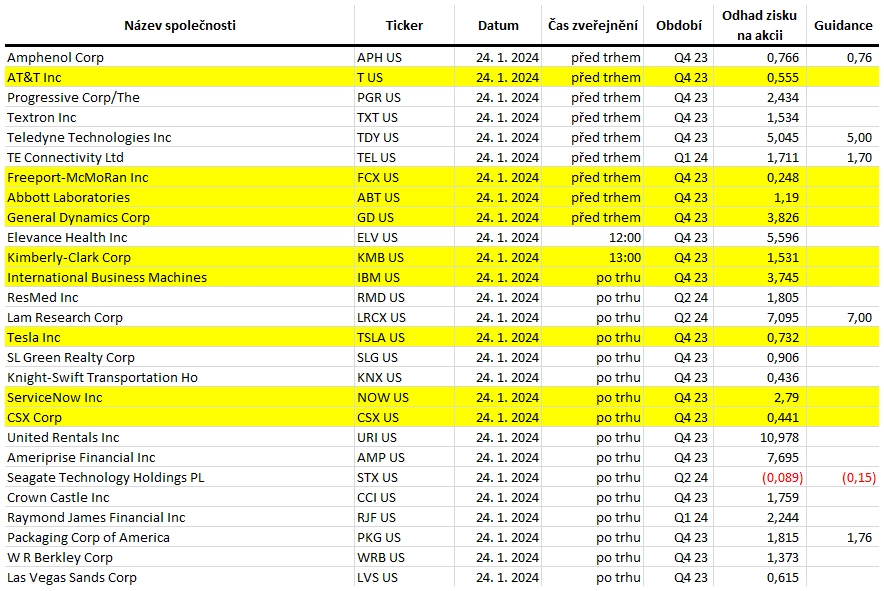The width and height of the screenshot is (884, 591).
Task: Click the Q1 24 period for TE Connectivity
Action: click(691, 157)
